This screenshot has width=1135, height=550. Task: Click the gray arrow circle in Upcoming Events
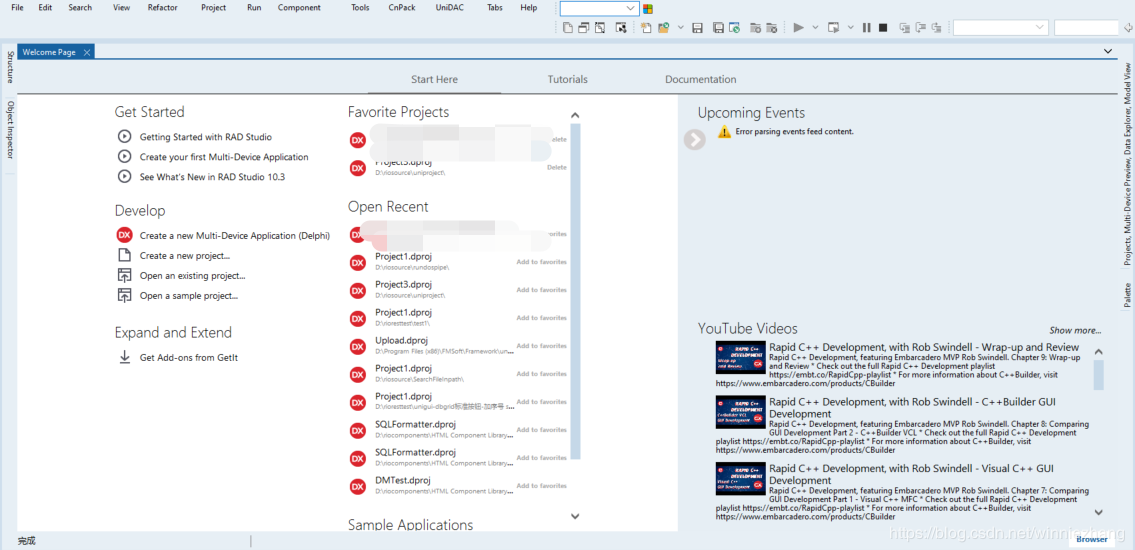[695, 140]
